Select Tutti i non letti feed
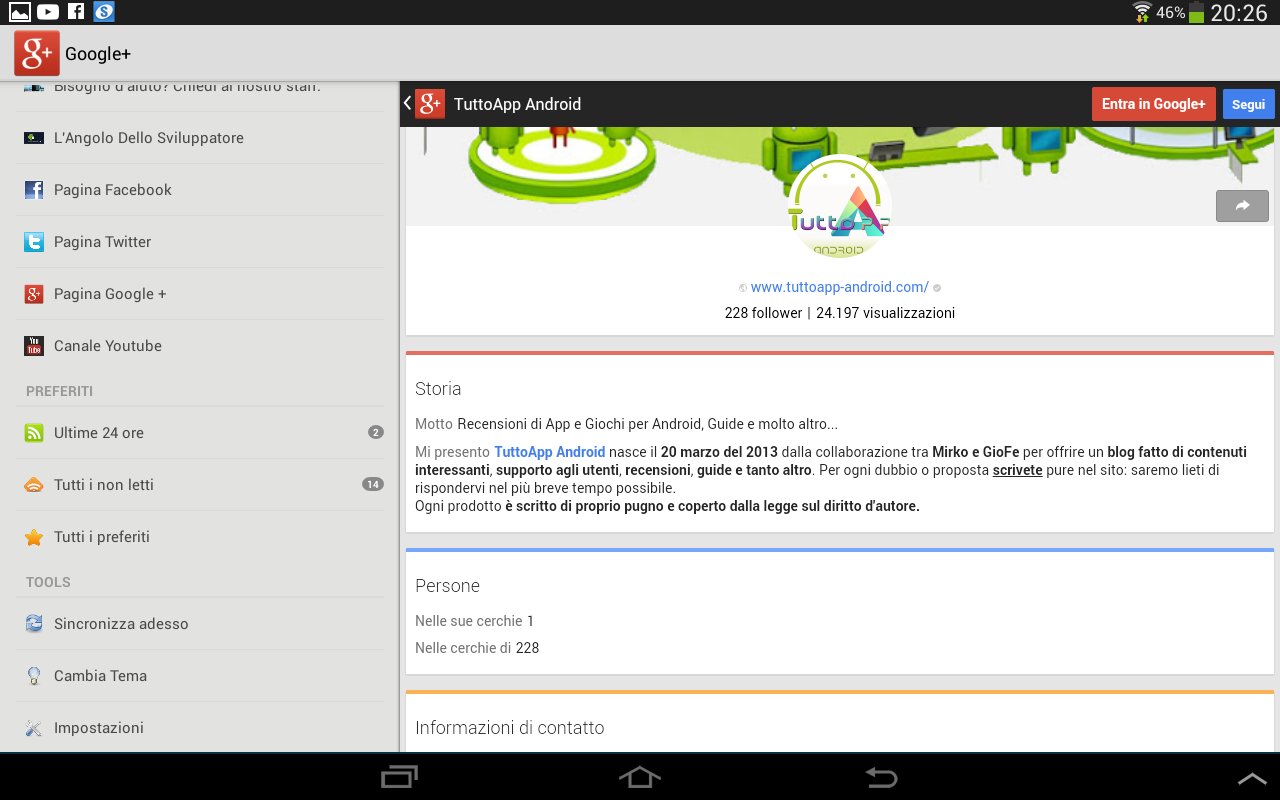The height and width of the screenshot is (800, 1280). 200,485
